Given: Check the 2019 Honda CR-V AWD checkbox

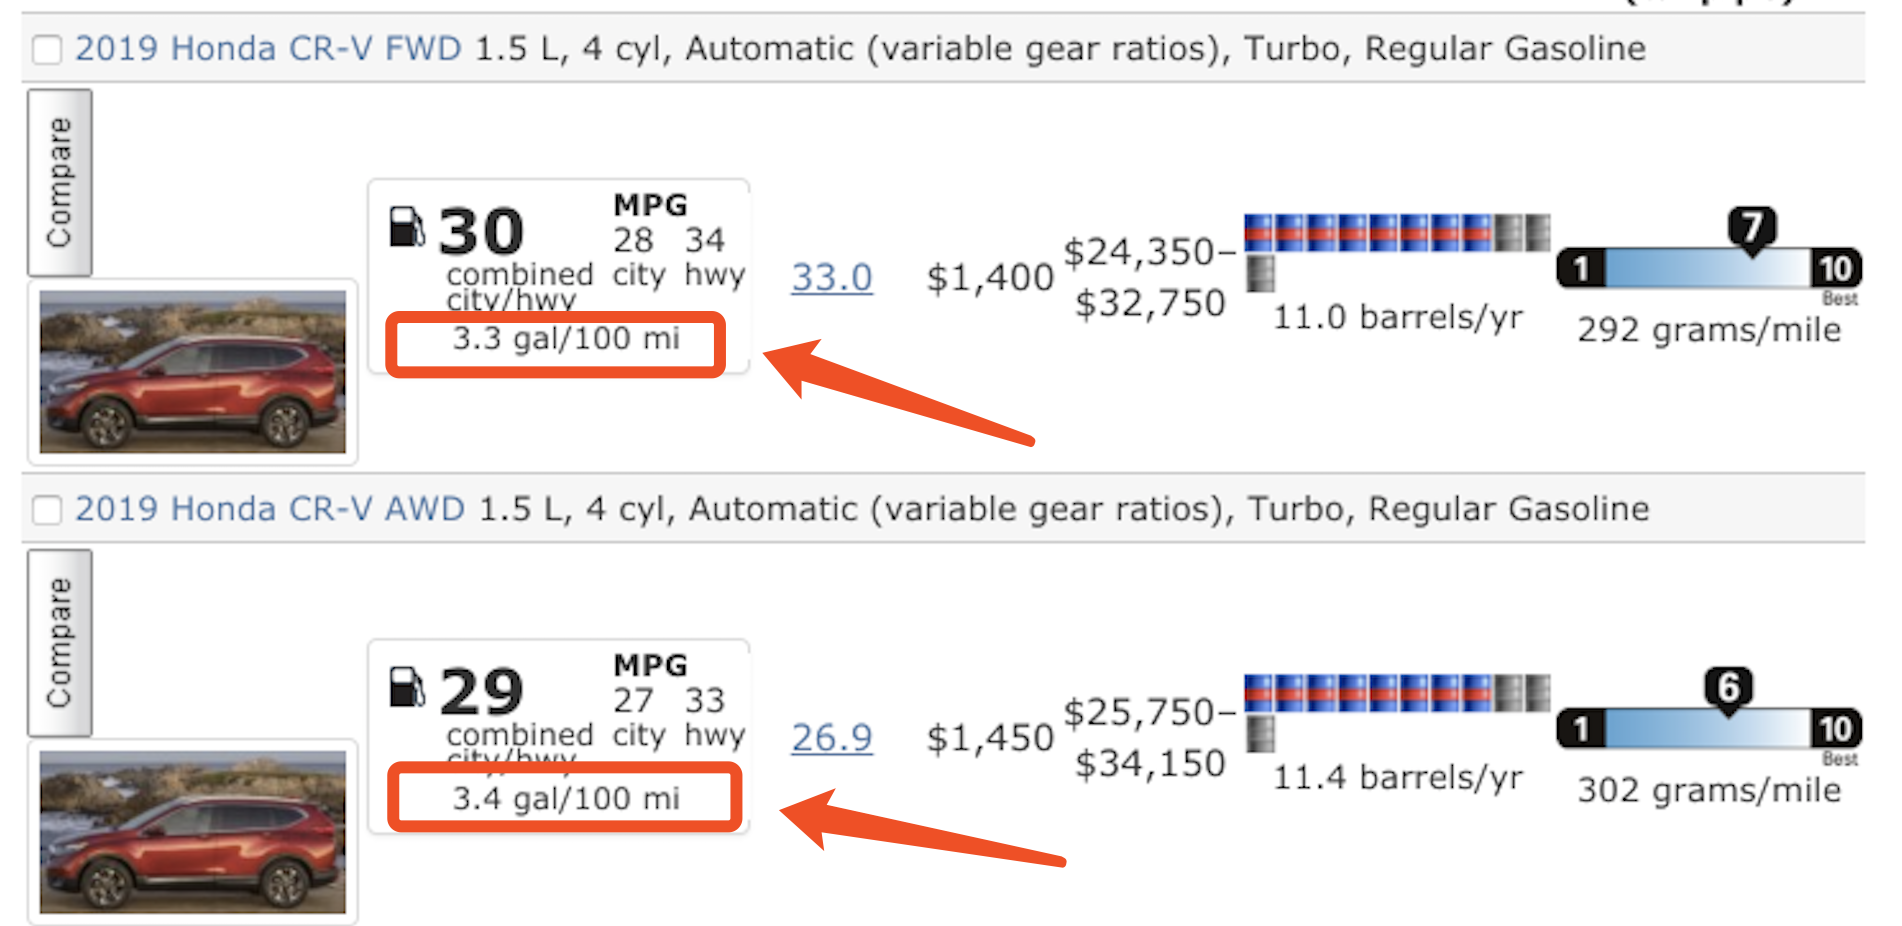Looking at the screenshot, I should pos(47,510).
